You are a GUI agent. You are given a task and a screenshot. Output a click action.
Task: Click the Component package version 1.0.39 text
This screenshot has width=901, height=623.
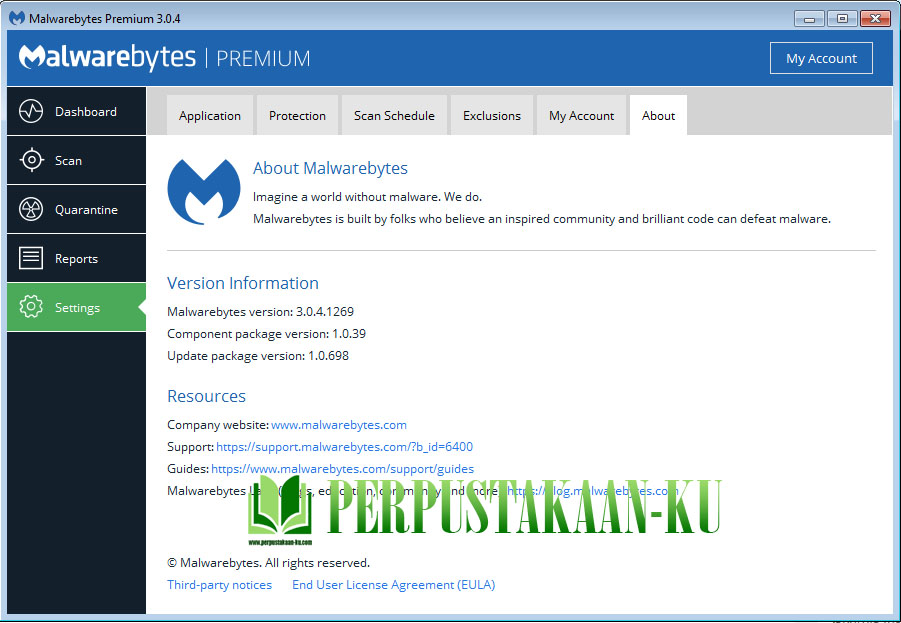[267, 333]
